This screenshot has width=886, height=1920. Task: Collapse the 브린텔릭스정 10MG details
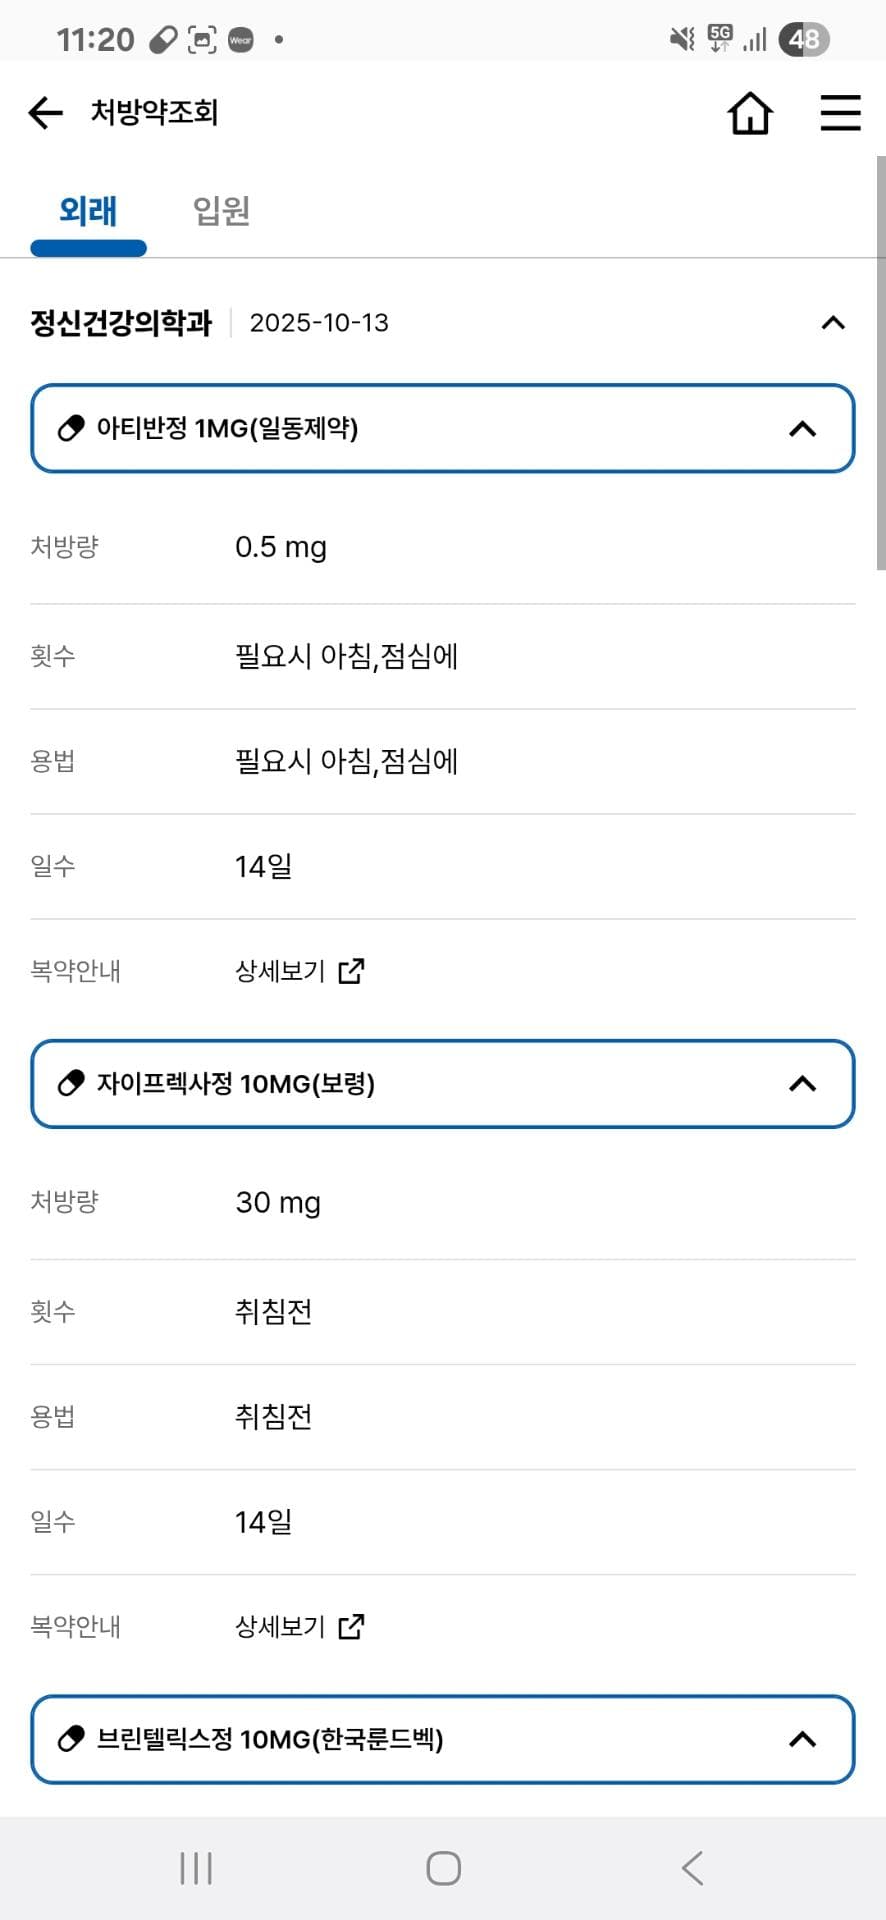pyautogui.click(x=802, y=1739)
